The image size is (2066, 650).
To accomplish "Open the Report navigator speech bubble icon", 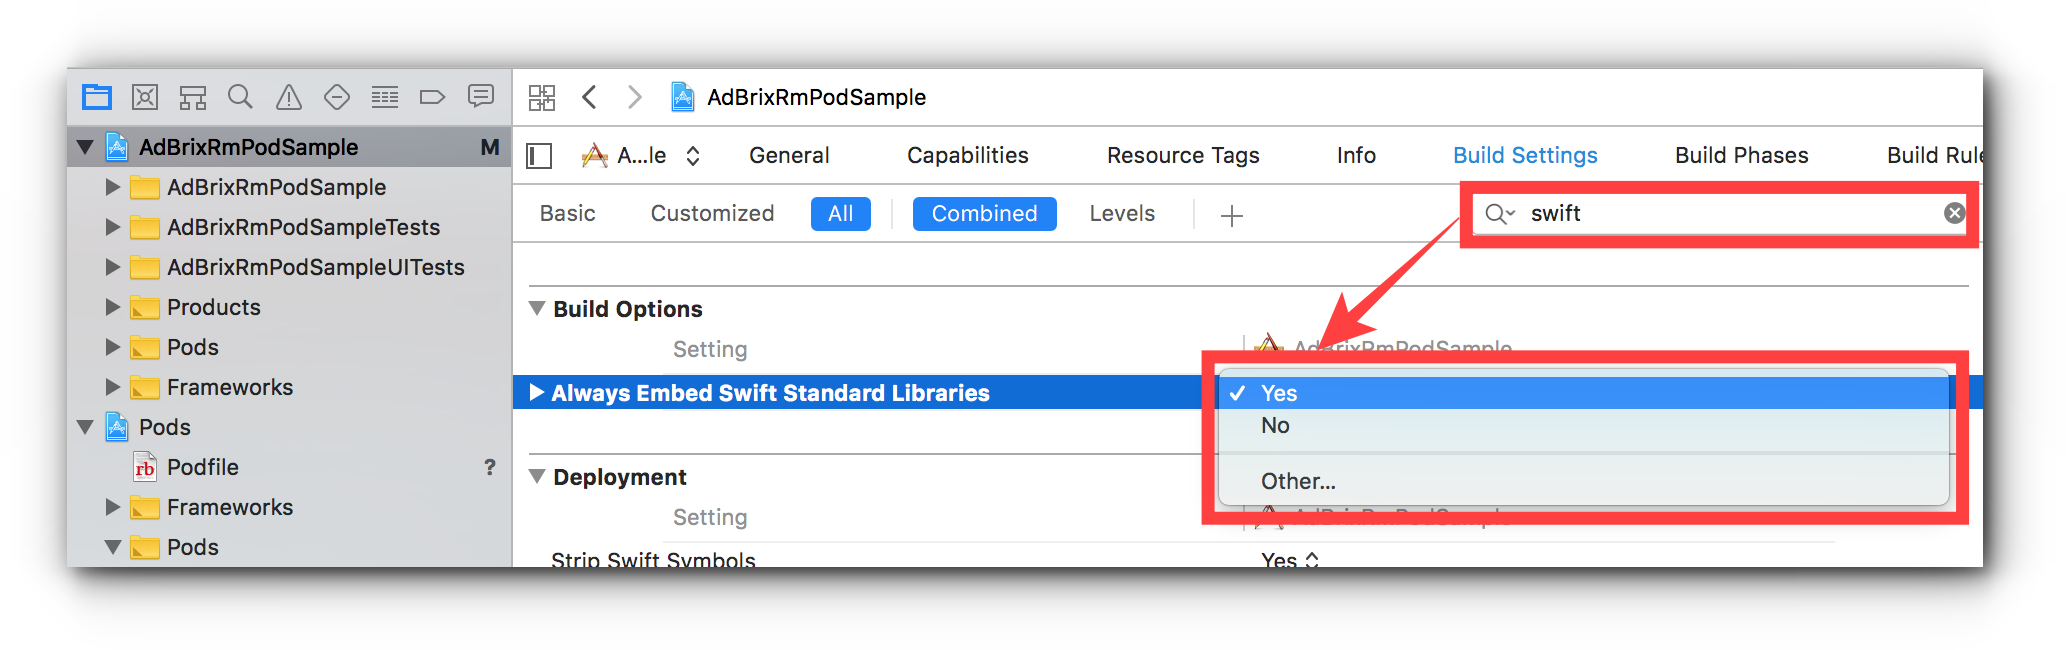I will (x=481, y=96).
